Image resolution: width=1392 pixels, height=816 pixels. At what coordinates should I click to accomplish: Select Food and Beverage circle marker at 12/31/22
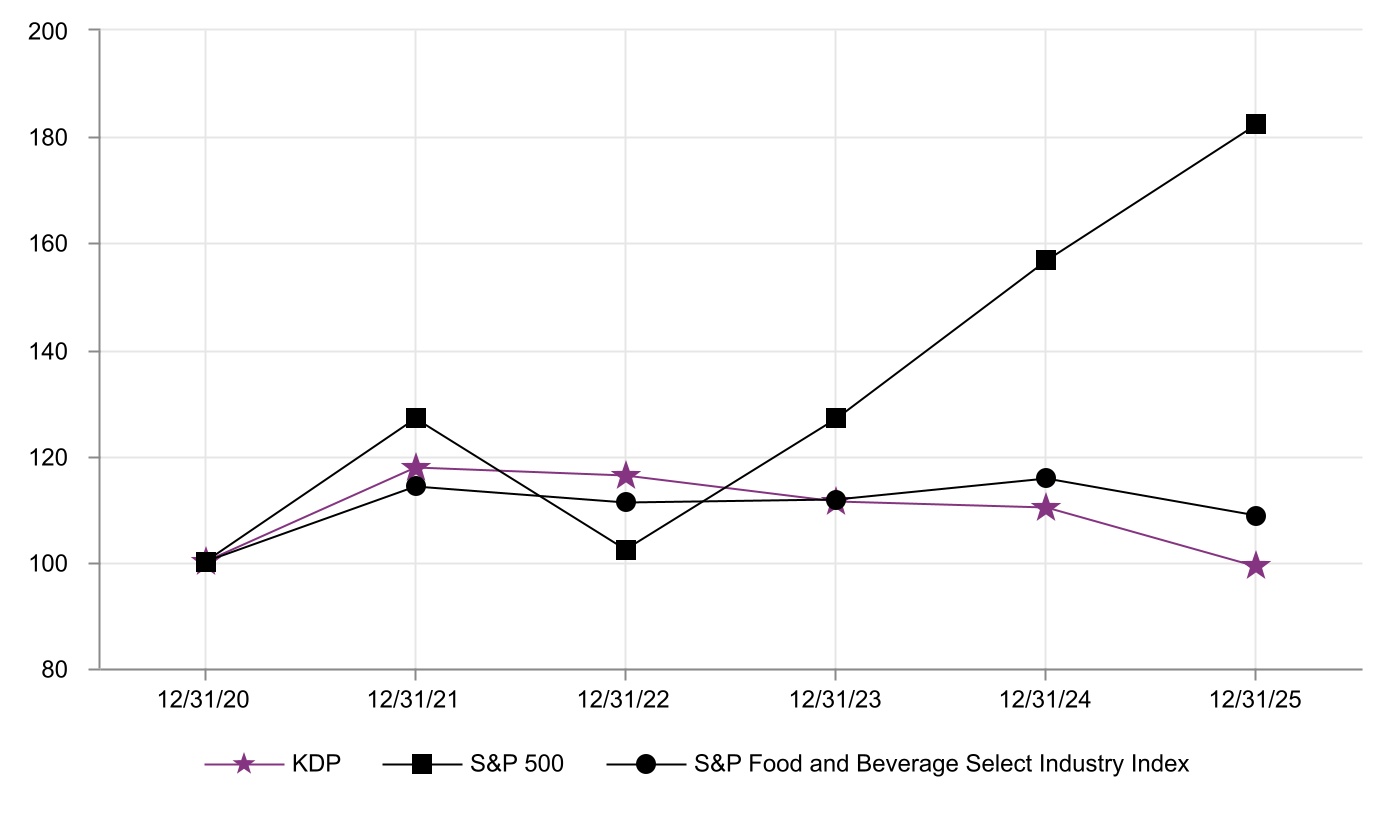click(626, 502)
